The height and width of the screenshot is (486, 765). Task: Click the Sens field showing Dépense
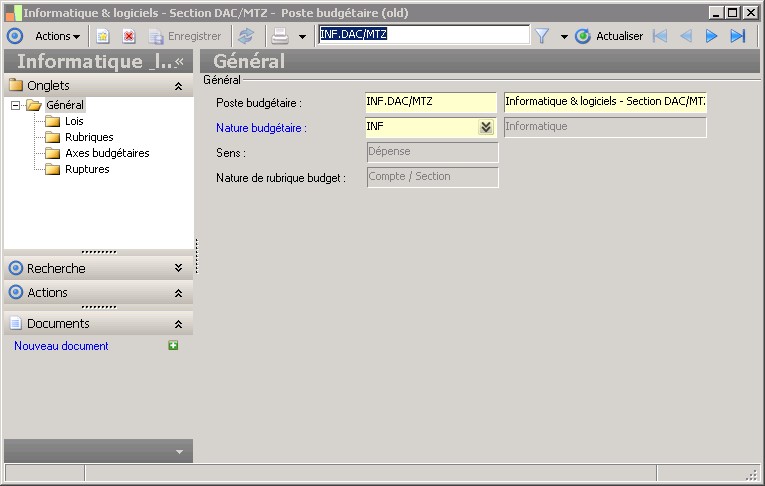click(x=432, y=152)
